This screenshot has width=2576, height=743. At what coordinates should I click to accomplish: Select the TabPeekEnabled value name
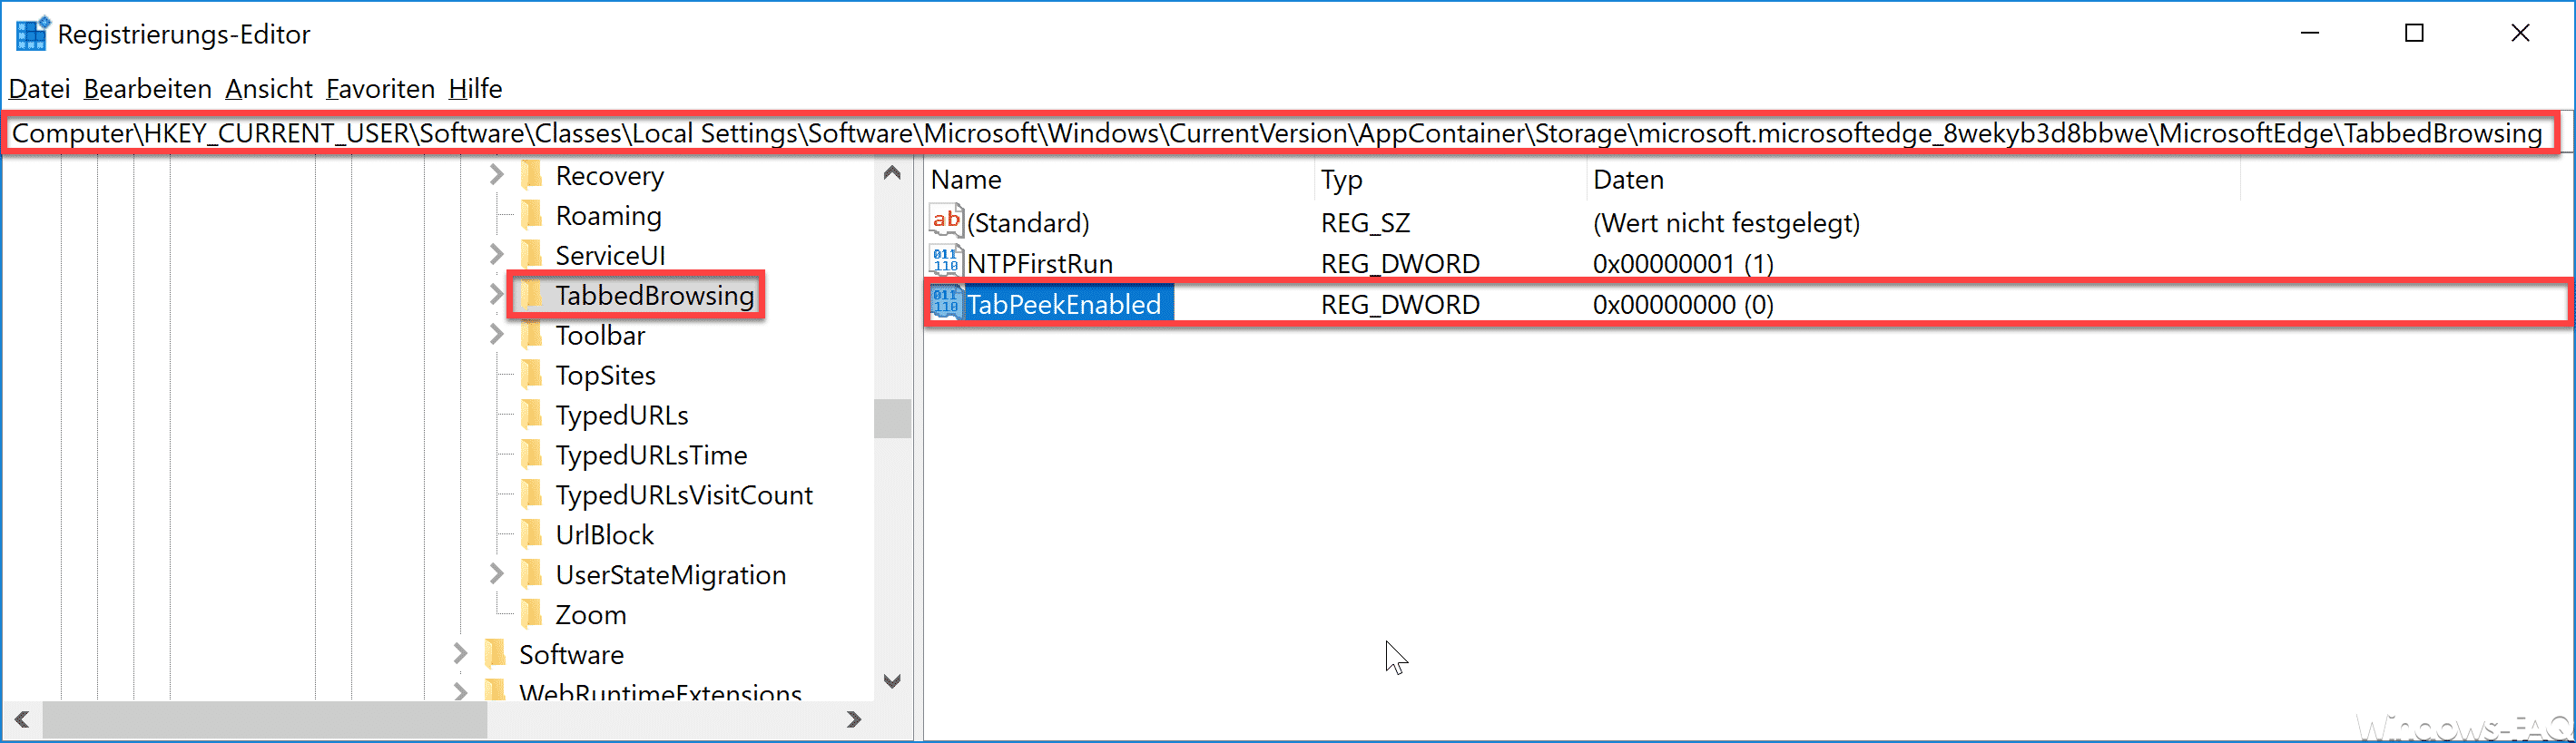pyautogui.click(x=1064, y=305)
